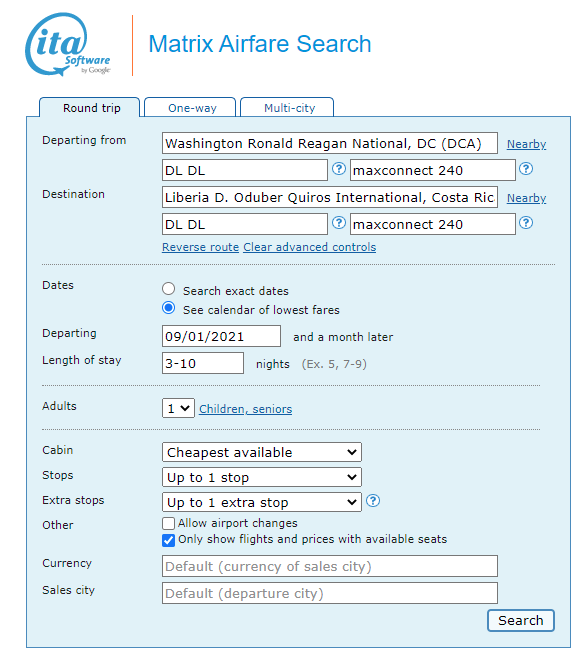This screenshot has height=659, width=587.
Task: Expand the Extra stops dropdown
Action: tap(261, 502)
